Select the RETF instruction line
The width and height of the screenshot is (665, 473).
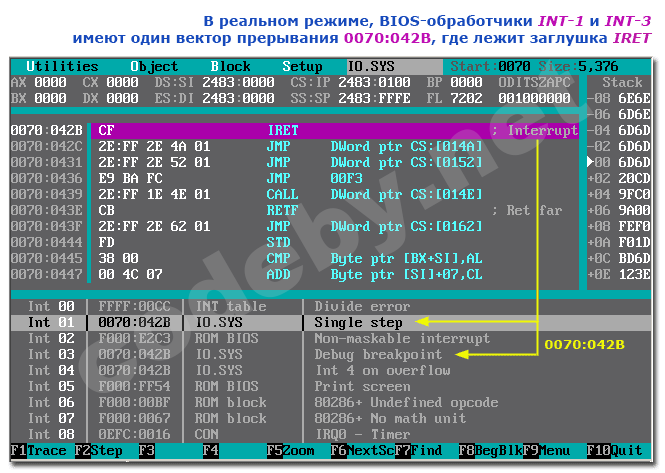[294, 210]
